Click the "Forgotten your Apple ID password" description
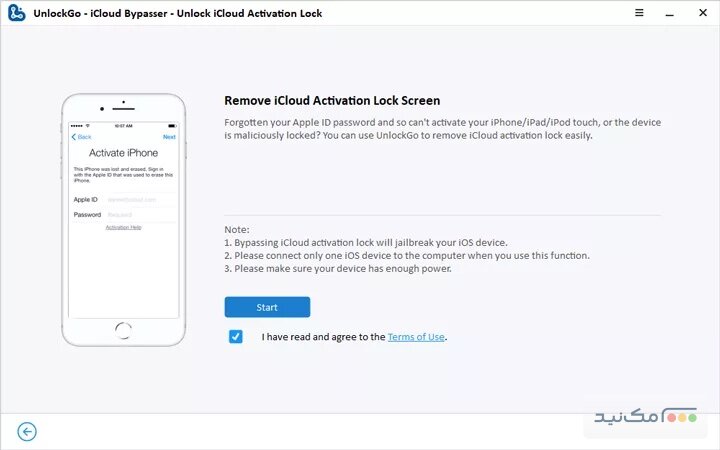The height and width of the screenshot is (450, 720). click(443, 129)
